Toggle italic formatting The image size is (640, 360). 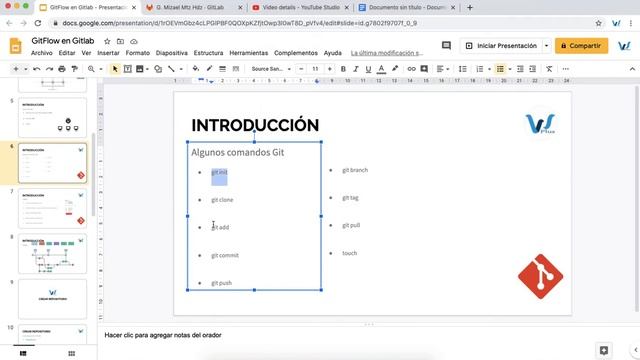pyautogui.click(x=356, y=69)
